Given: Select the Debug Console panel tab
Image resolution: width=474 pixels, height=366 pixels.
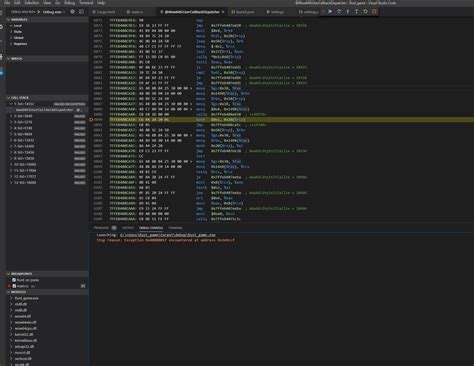Looking at the screenshot, I should [x=151, y=228].
